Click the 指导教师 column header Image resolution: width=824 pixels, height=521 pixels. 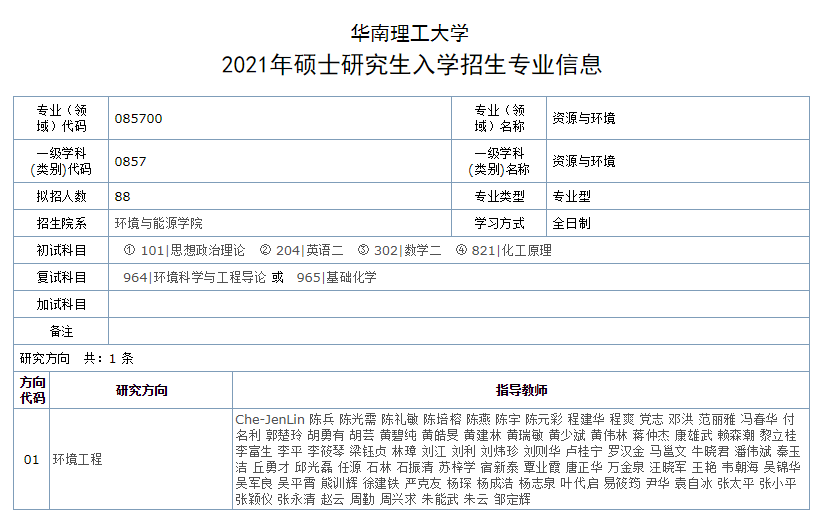tap(521, 390)
